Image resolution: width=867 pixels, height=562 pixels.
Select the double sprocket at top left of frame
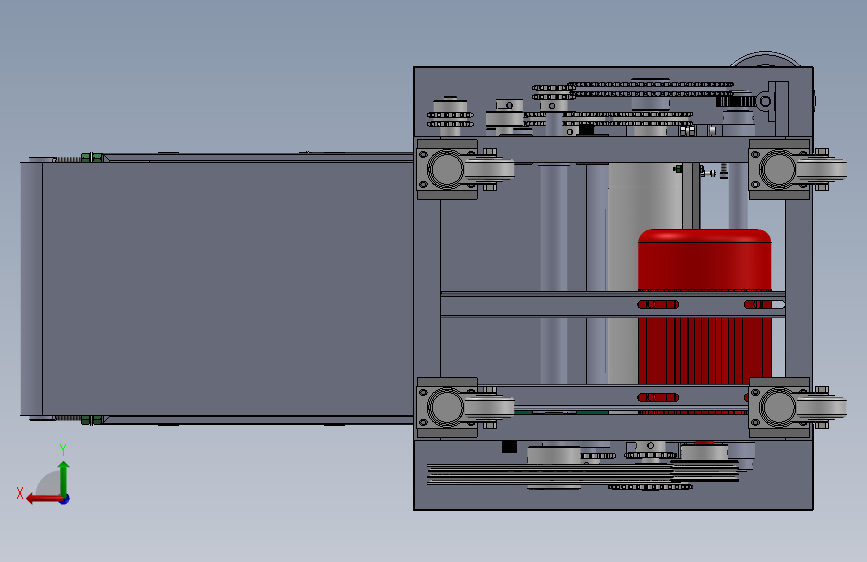tap(450, 119)
